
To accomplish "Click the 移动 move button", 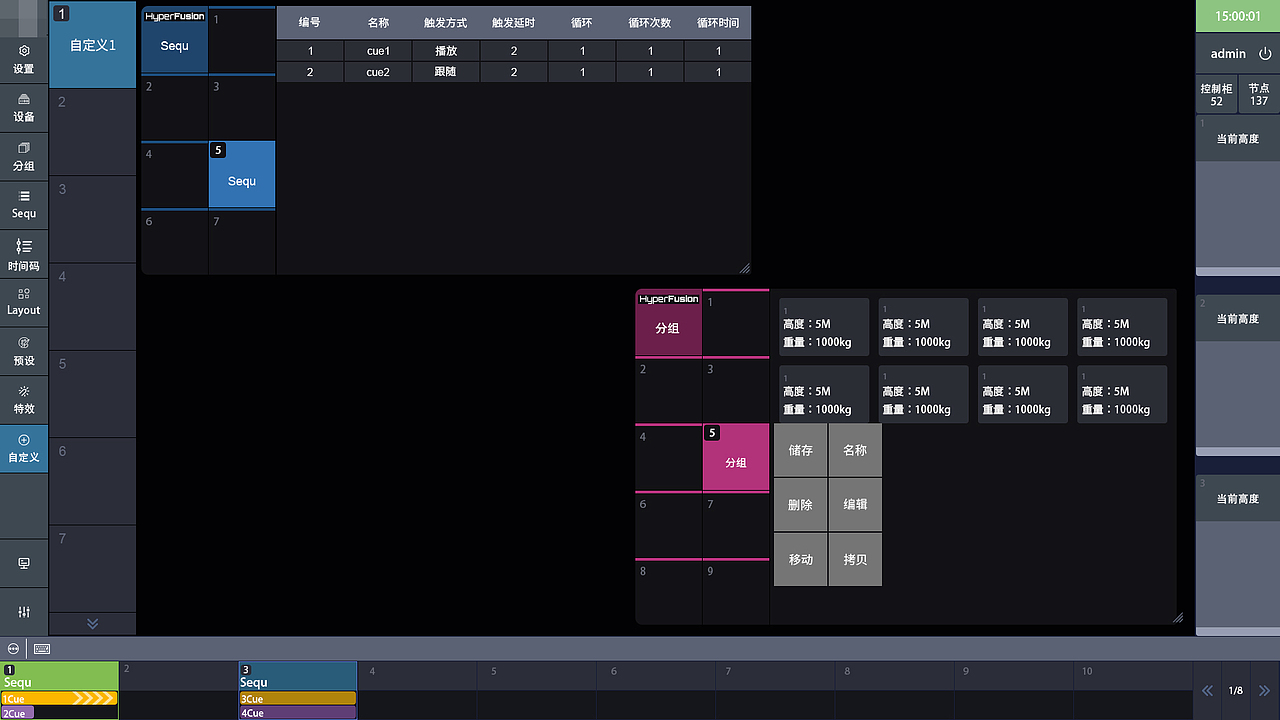I will [x=800, y=559].
